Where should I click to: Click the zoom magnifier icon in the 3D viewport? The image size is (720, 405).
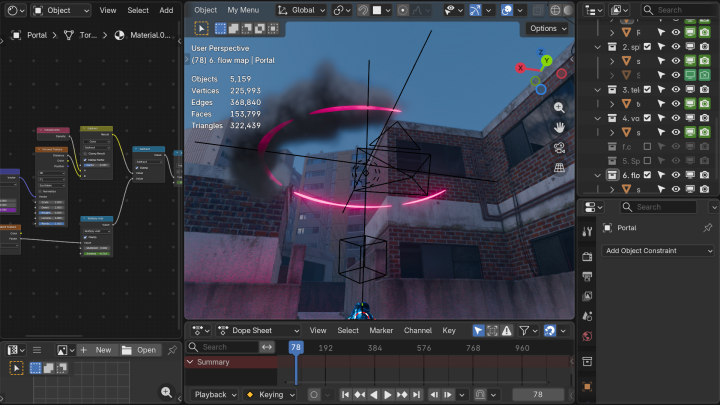(x=559, y=107)
